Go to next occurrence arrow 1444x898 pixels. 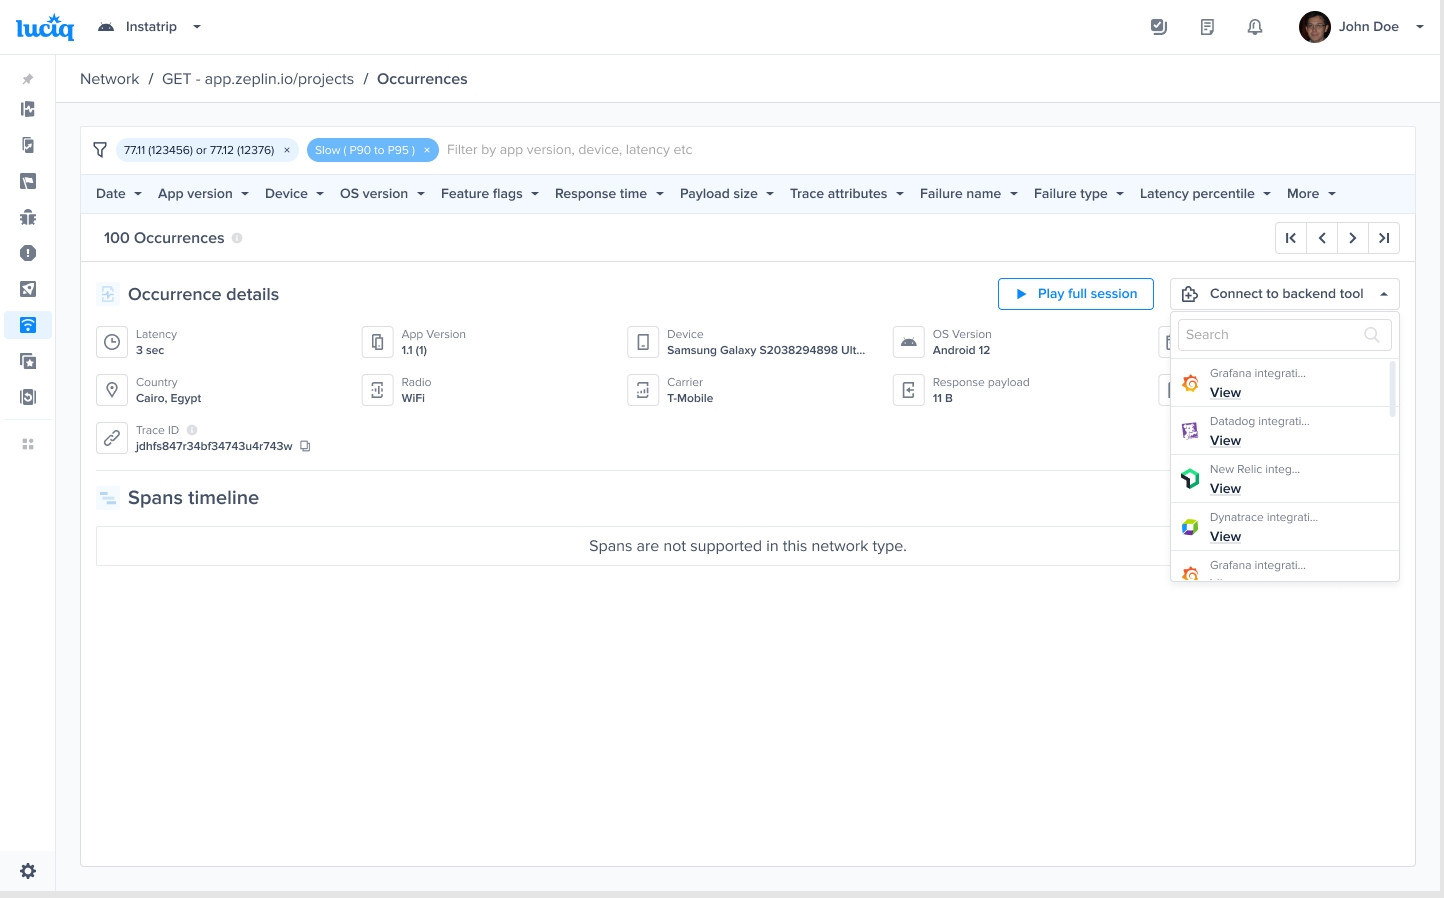[1353, 238]
